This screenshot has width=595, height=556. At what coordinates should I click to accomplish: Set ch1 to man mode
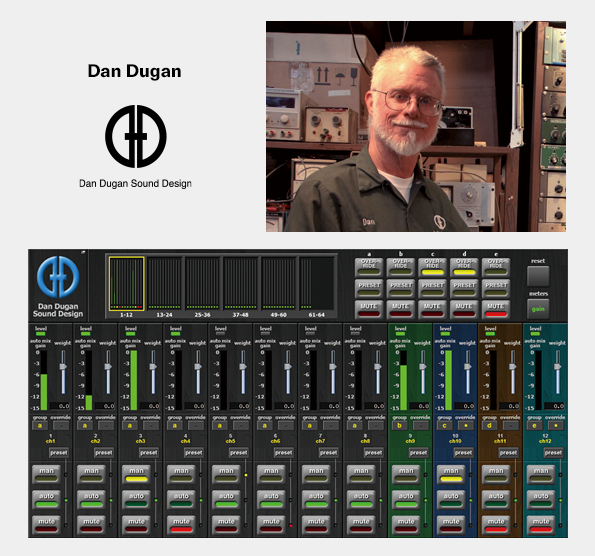(47, 474)
